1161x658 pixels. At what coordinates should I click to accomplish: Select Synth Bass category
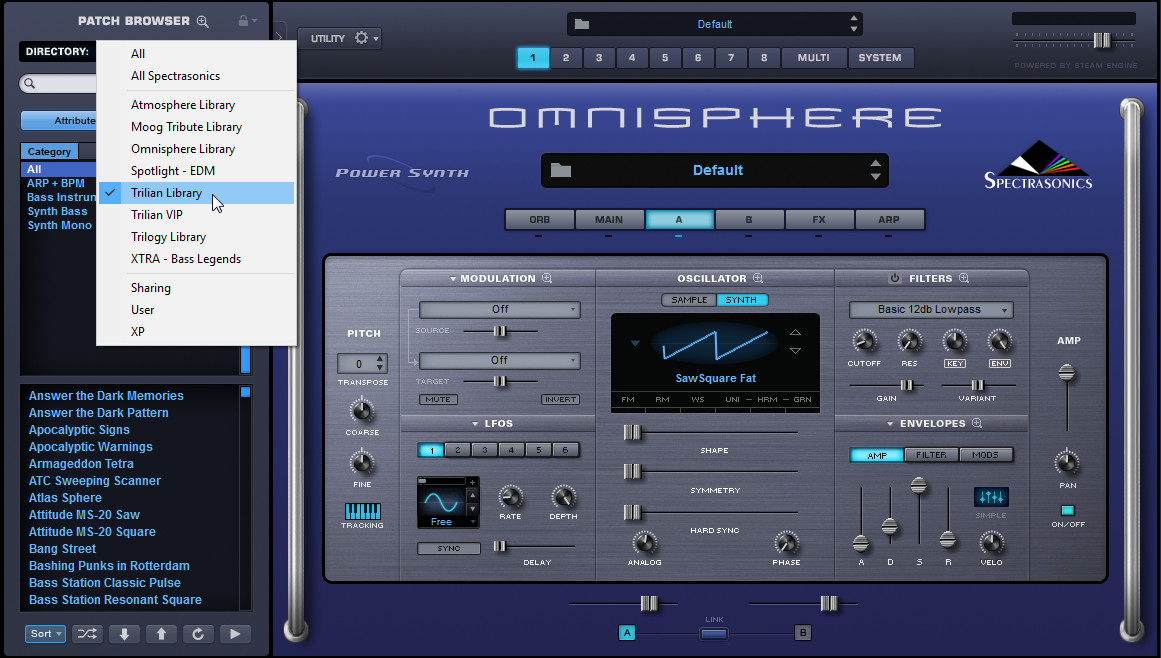click(57, 212)
